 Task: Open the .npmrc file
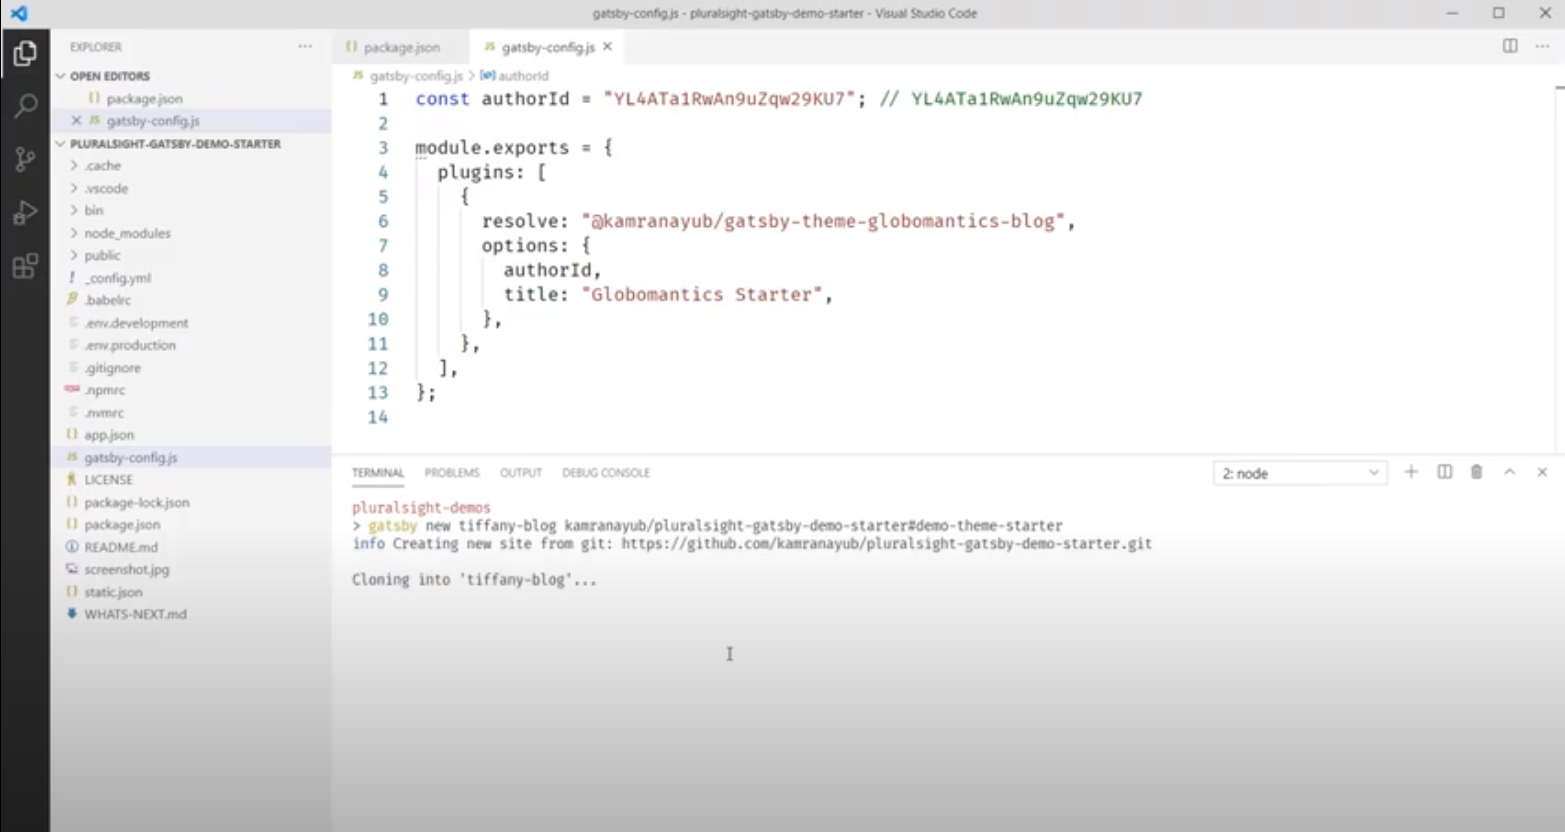104,390
